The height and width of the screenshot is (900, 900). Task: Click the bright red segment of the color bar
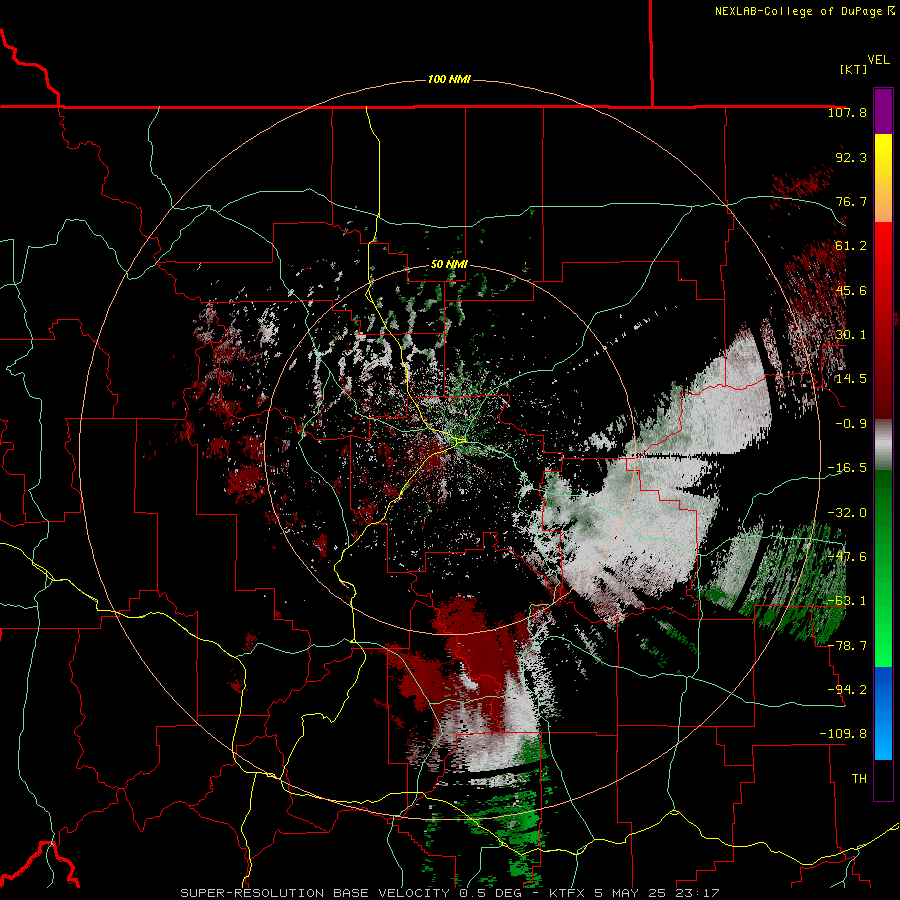883,245
